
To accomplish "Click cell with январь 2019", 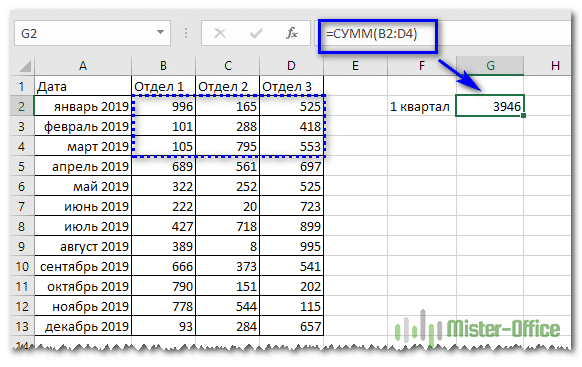I will coord(83,107).
